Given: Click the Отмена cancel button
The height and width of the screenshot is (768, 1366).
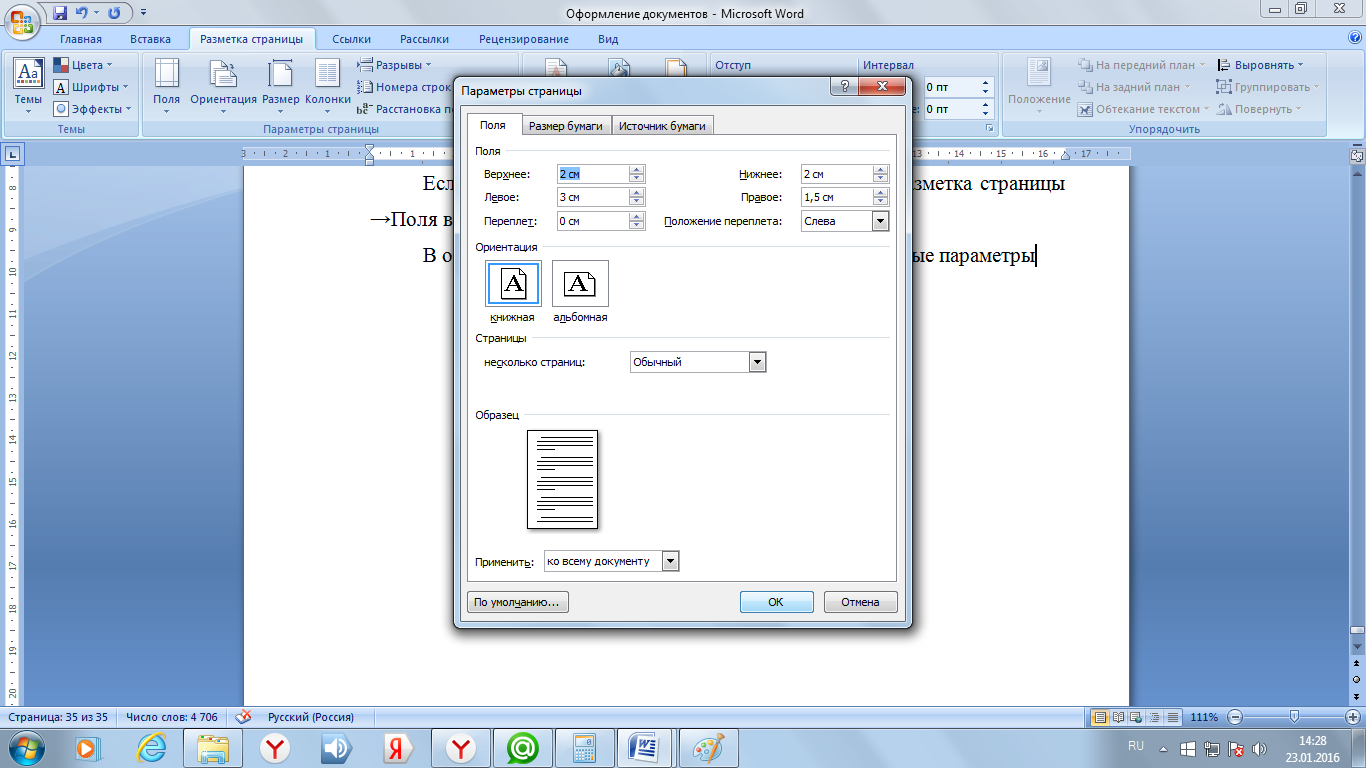Looking at the screenshot, I should [860, 602].
